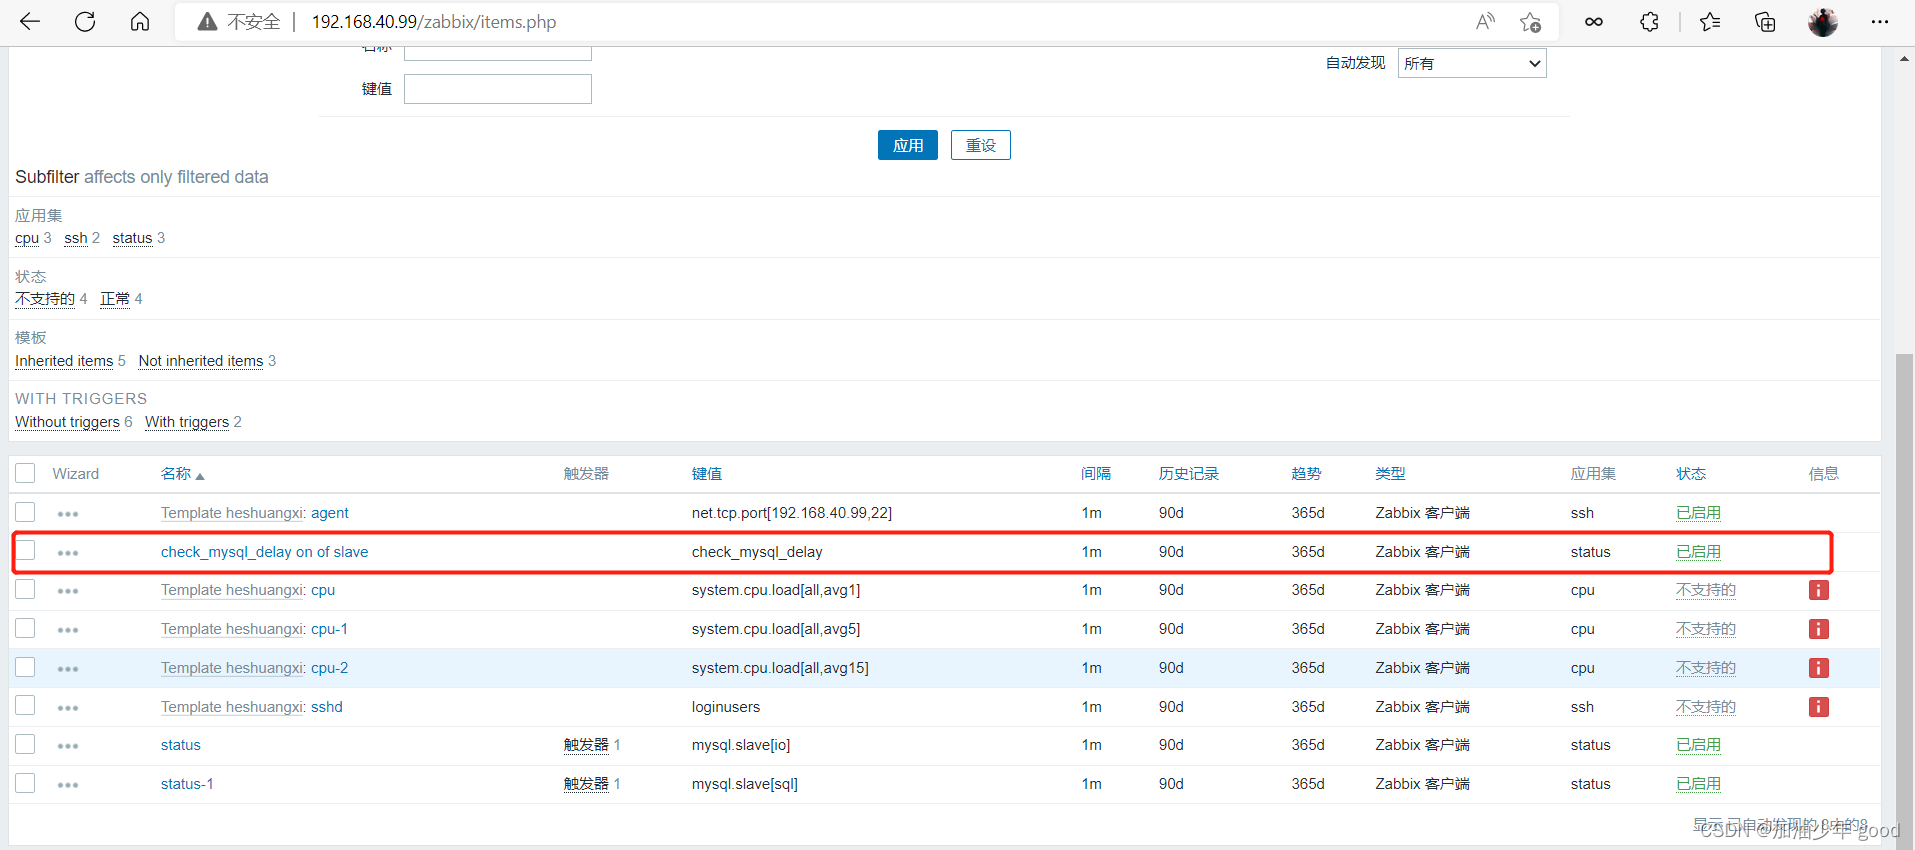Viewport: 1915px width, 850px height.
Task: Click the 键值 filter input field
Action: coord(498,89)
